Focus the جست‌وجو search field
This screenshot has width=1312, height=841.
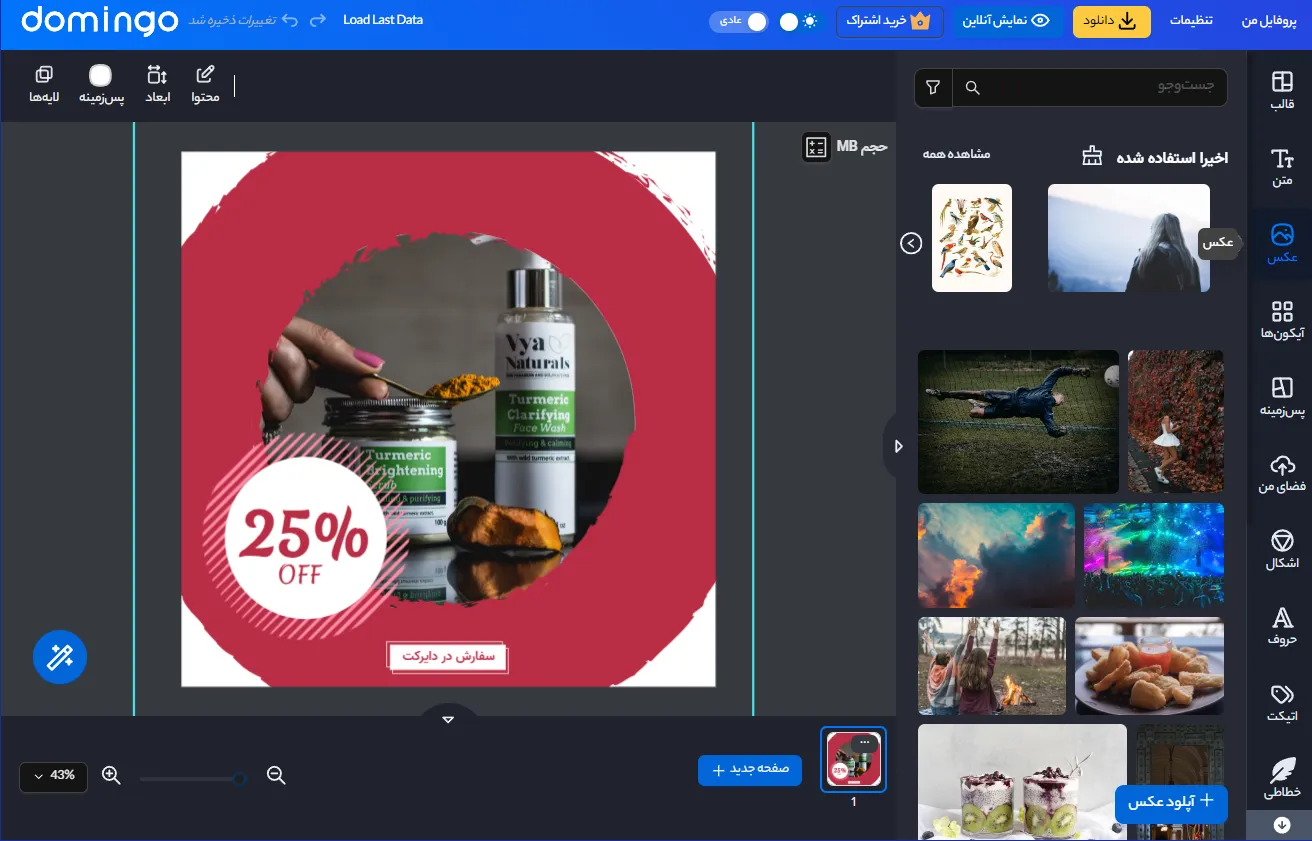point(1090,88)
